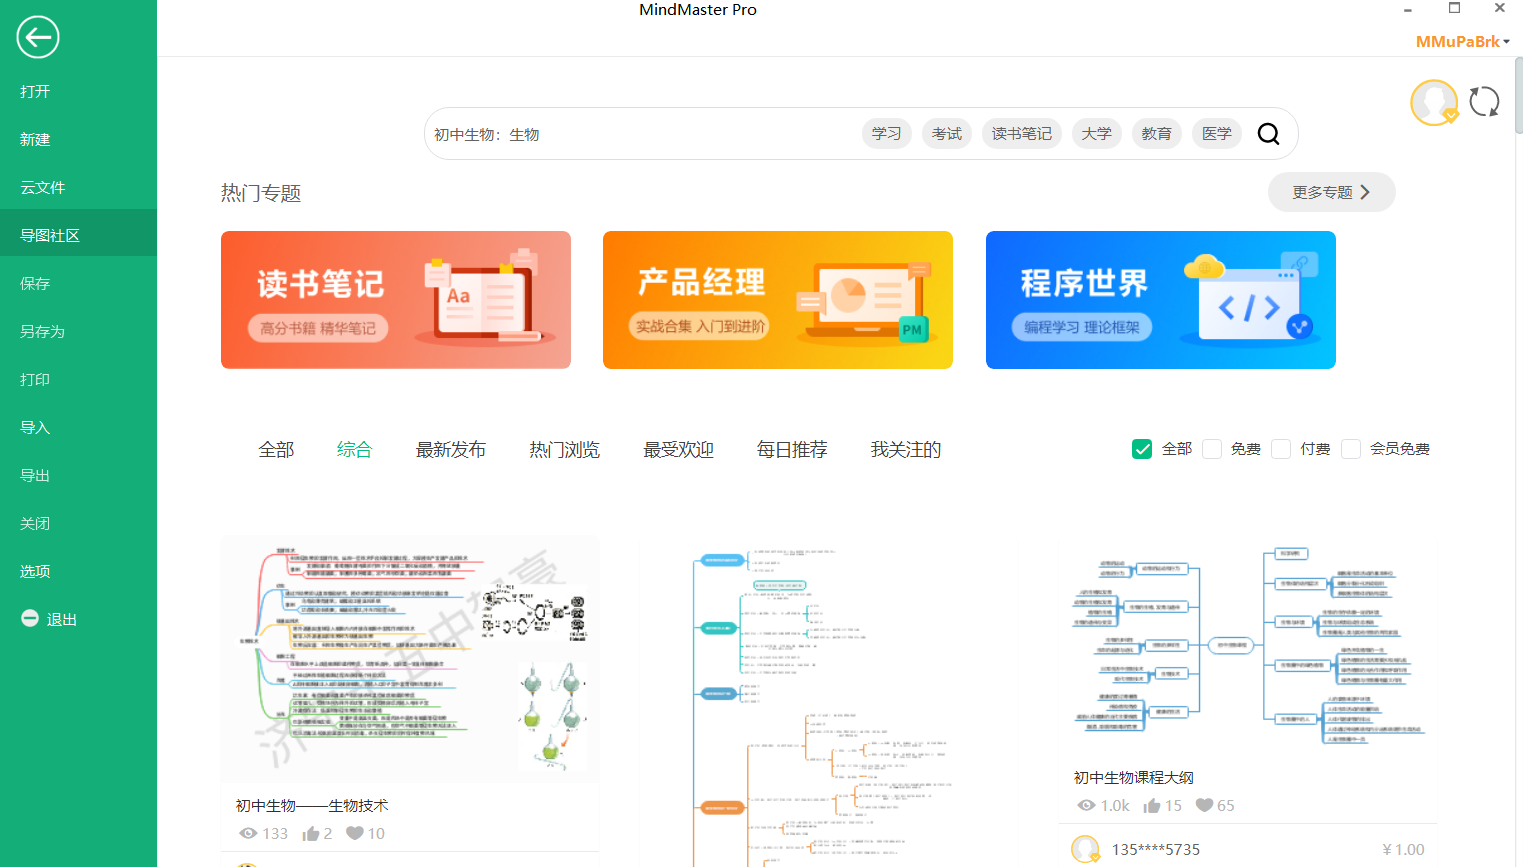Switch to the 热门浏览 tab
This screenshot has width=1523, height=867.
click(565, 450)
